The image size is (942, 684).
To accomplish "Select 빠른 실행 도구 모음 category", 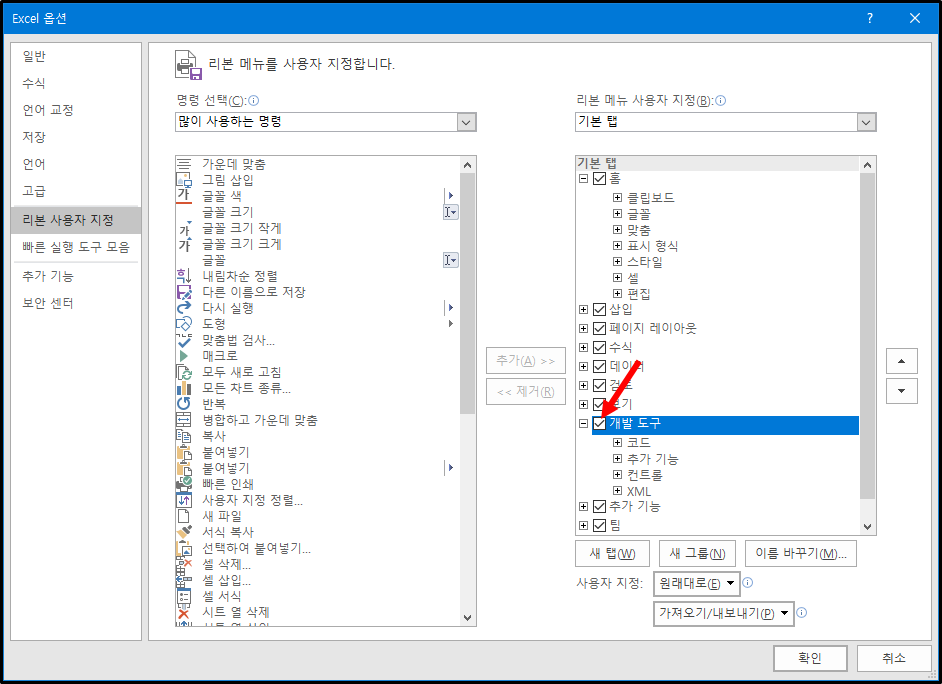I will pyautogui.click(x=76, y=247).
